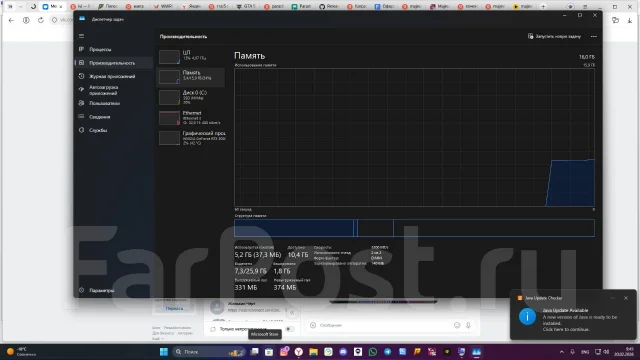This screenshot has width=640, height=360.
Task: Select the ЦП performance graph thumbnail
Action: (x=169, y=57)
